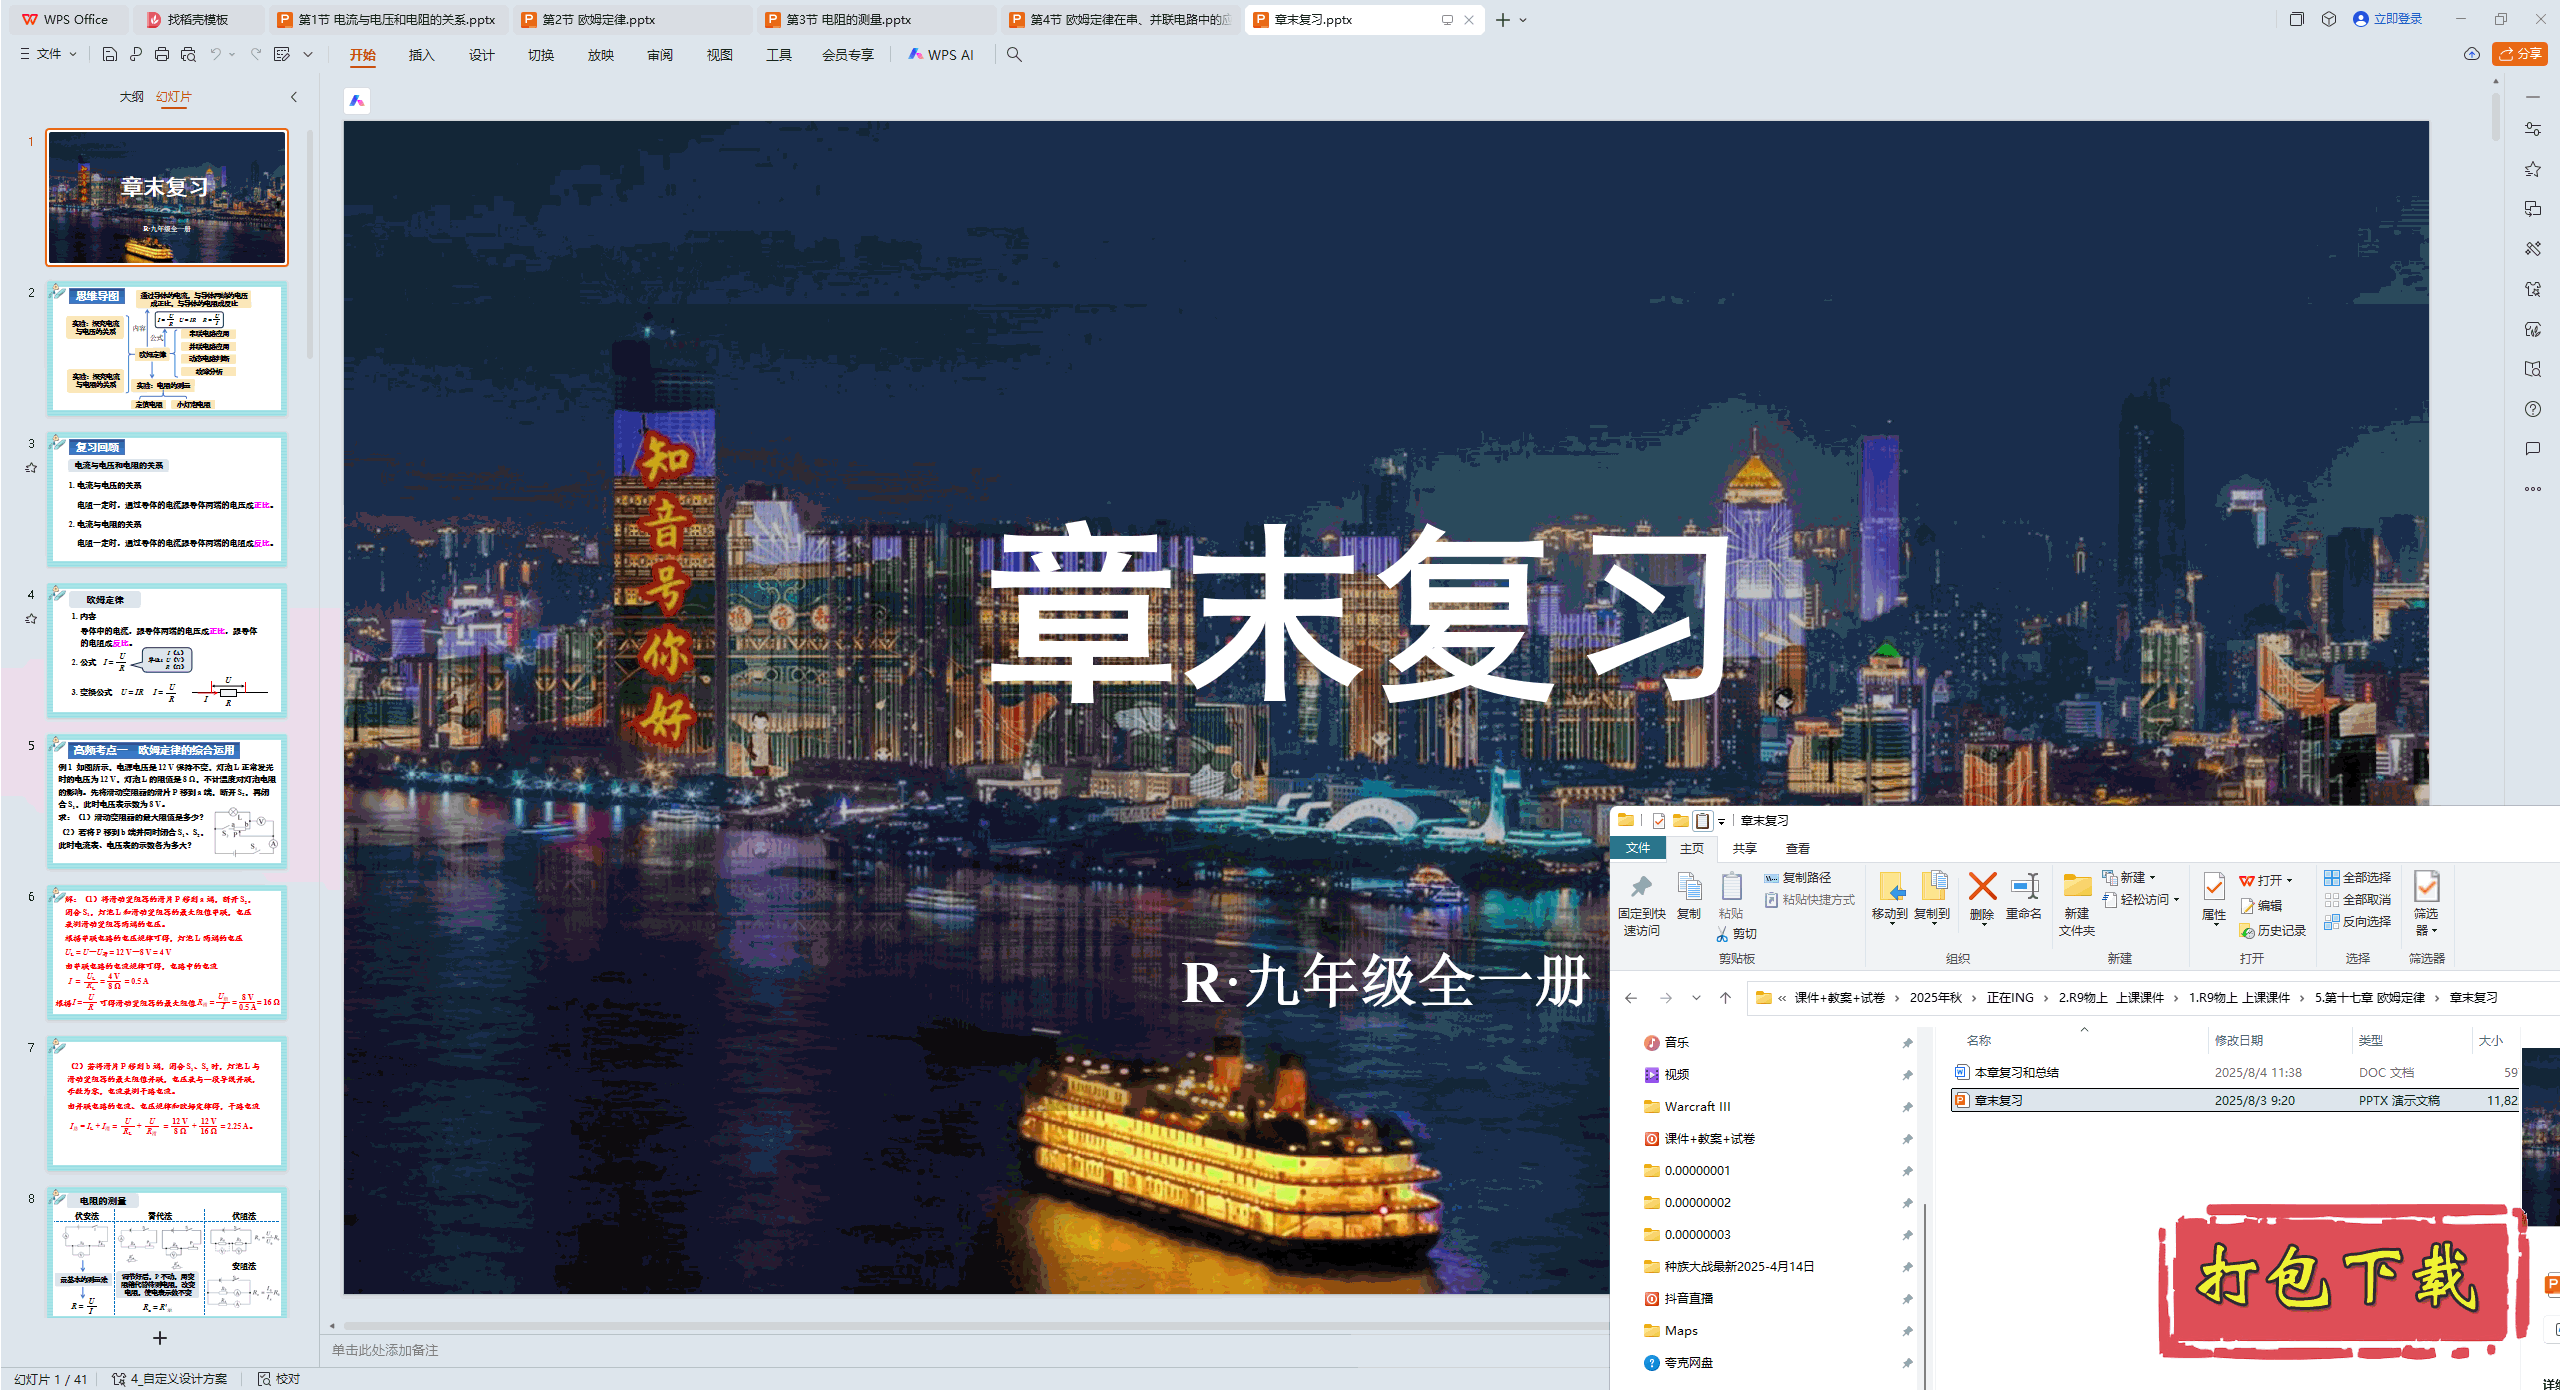Switch to the 大纲 outline tab

[131, 97]
